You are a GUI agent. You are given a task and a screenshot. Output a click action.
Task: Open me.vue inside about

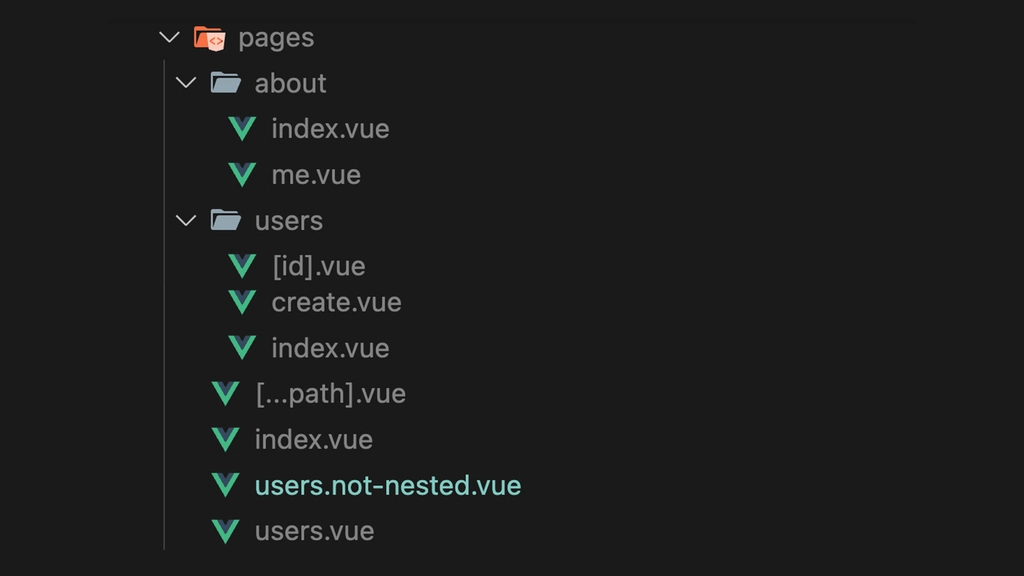316,174
